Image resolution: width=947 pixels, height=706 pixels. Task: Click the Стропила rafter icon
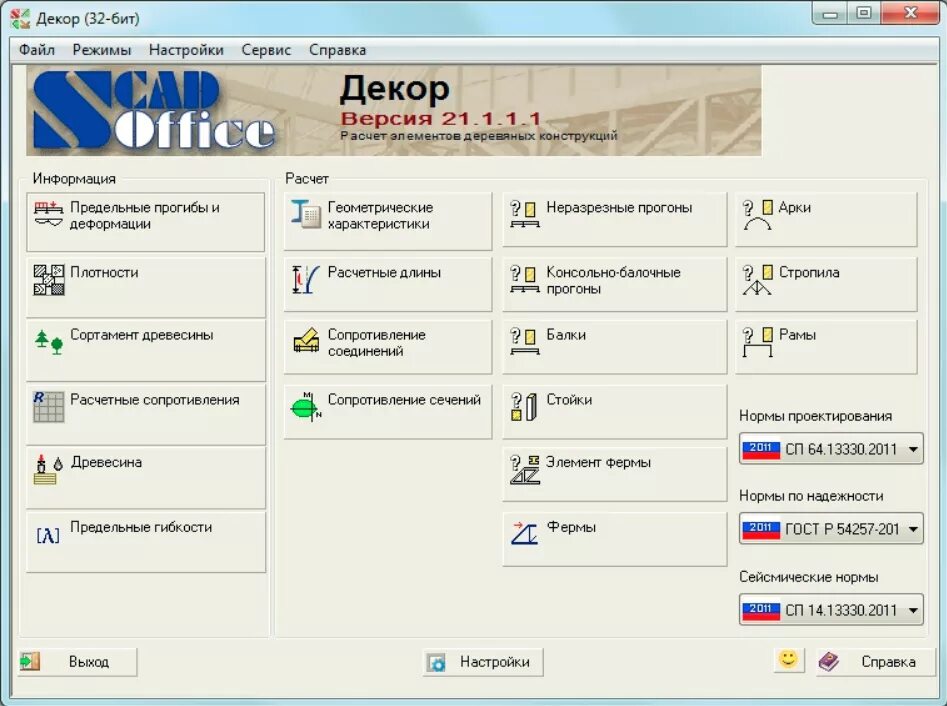pos(757,280)
